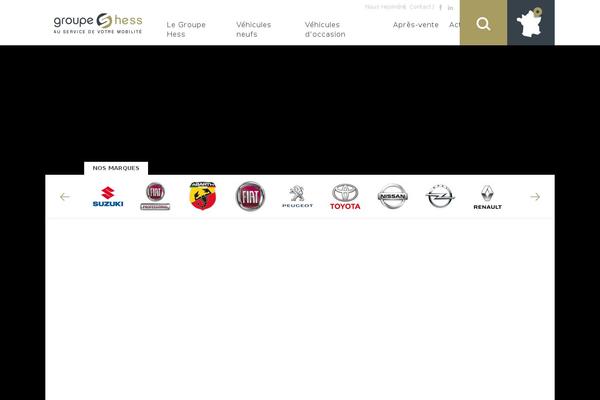Open the Le Groupe Hess menu
600x400 pixels.
tap(186, 29)
